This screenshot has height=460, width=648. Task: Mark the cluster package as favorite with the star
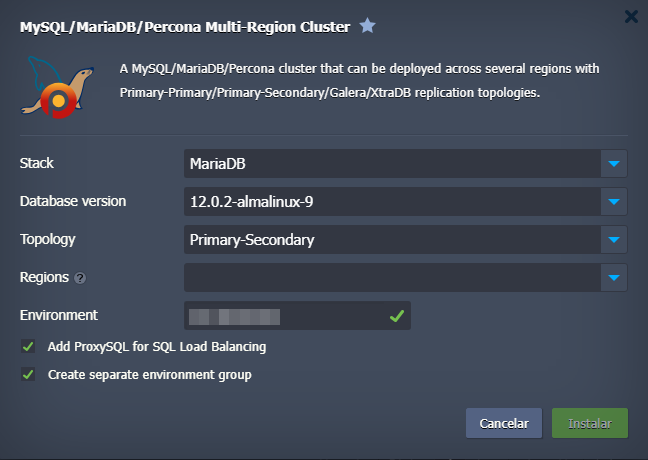pyautogui.click(x=368, y=27)
